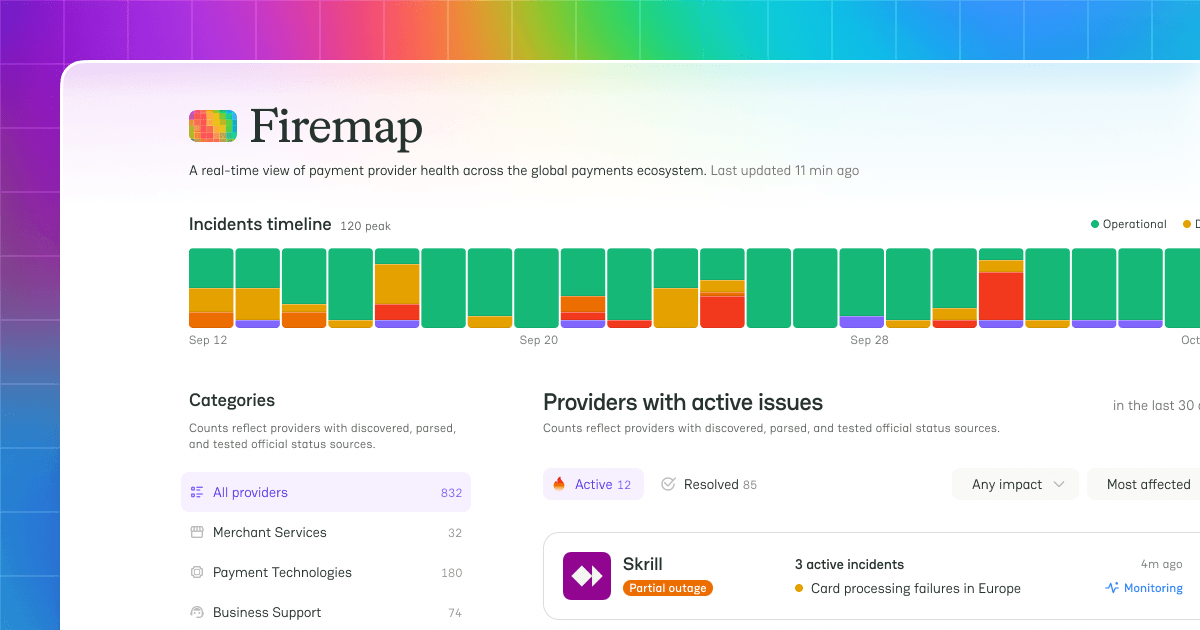Click the flame icon in the Active tab

click(x=559, y=484)
